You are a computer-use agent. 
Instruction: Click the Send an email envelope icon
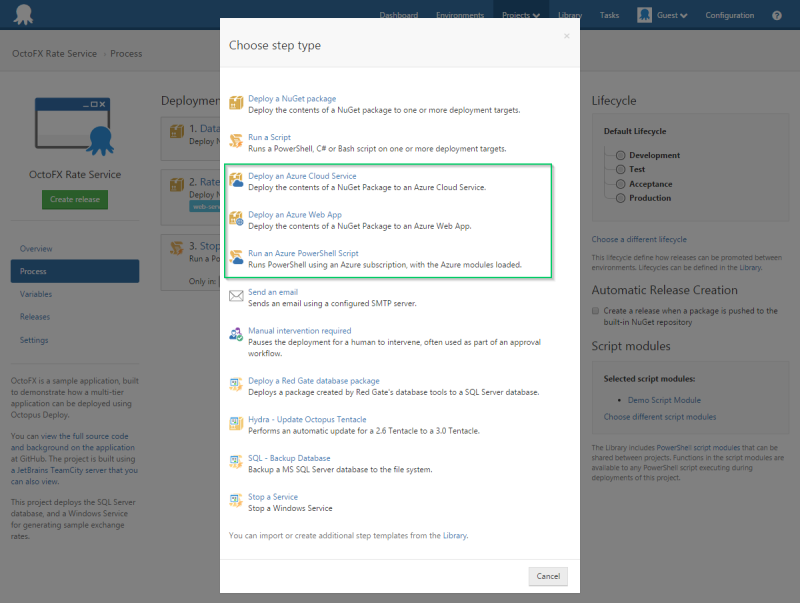pyautogui.click(x=236, y=297)
